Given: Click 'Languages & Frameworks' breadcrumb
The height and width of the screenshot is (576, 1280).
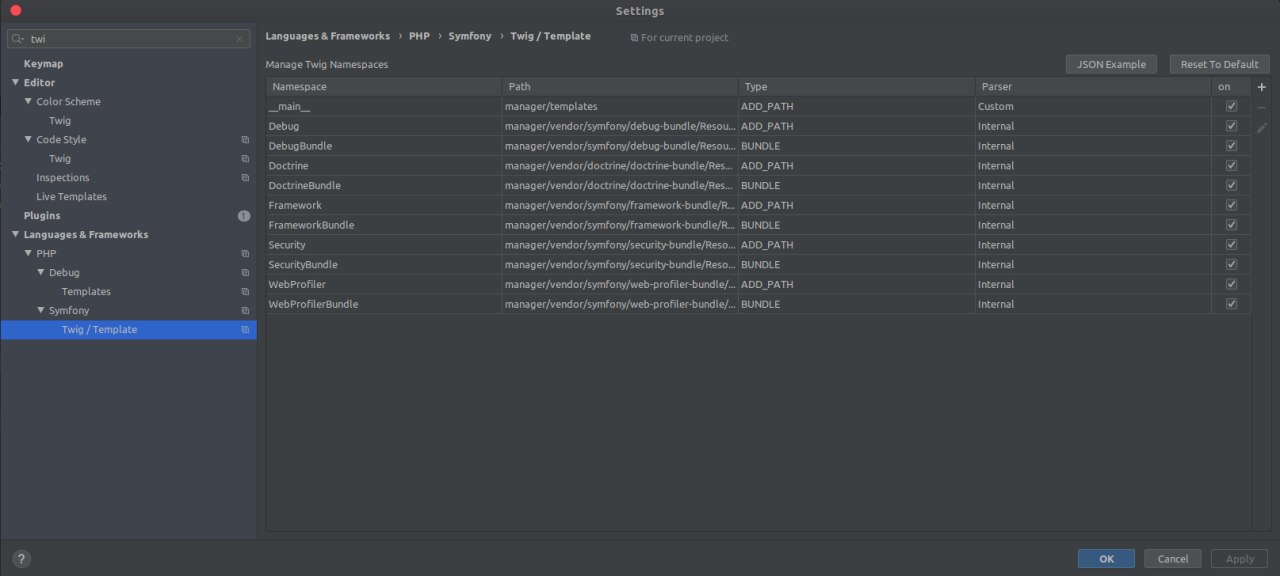Looking at the screenshot, I should [328, 36].
